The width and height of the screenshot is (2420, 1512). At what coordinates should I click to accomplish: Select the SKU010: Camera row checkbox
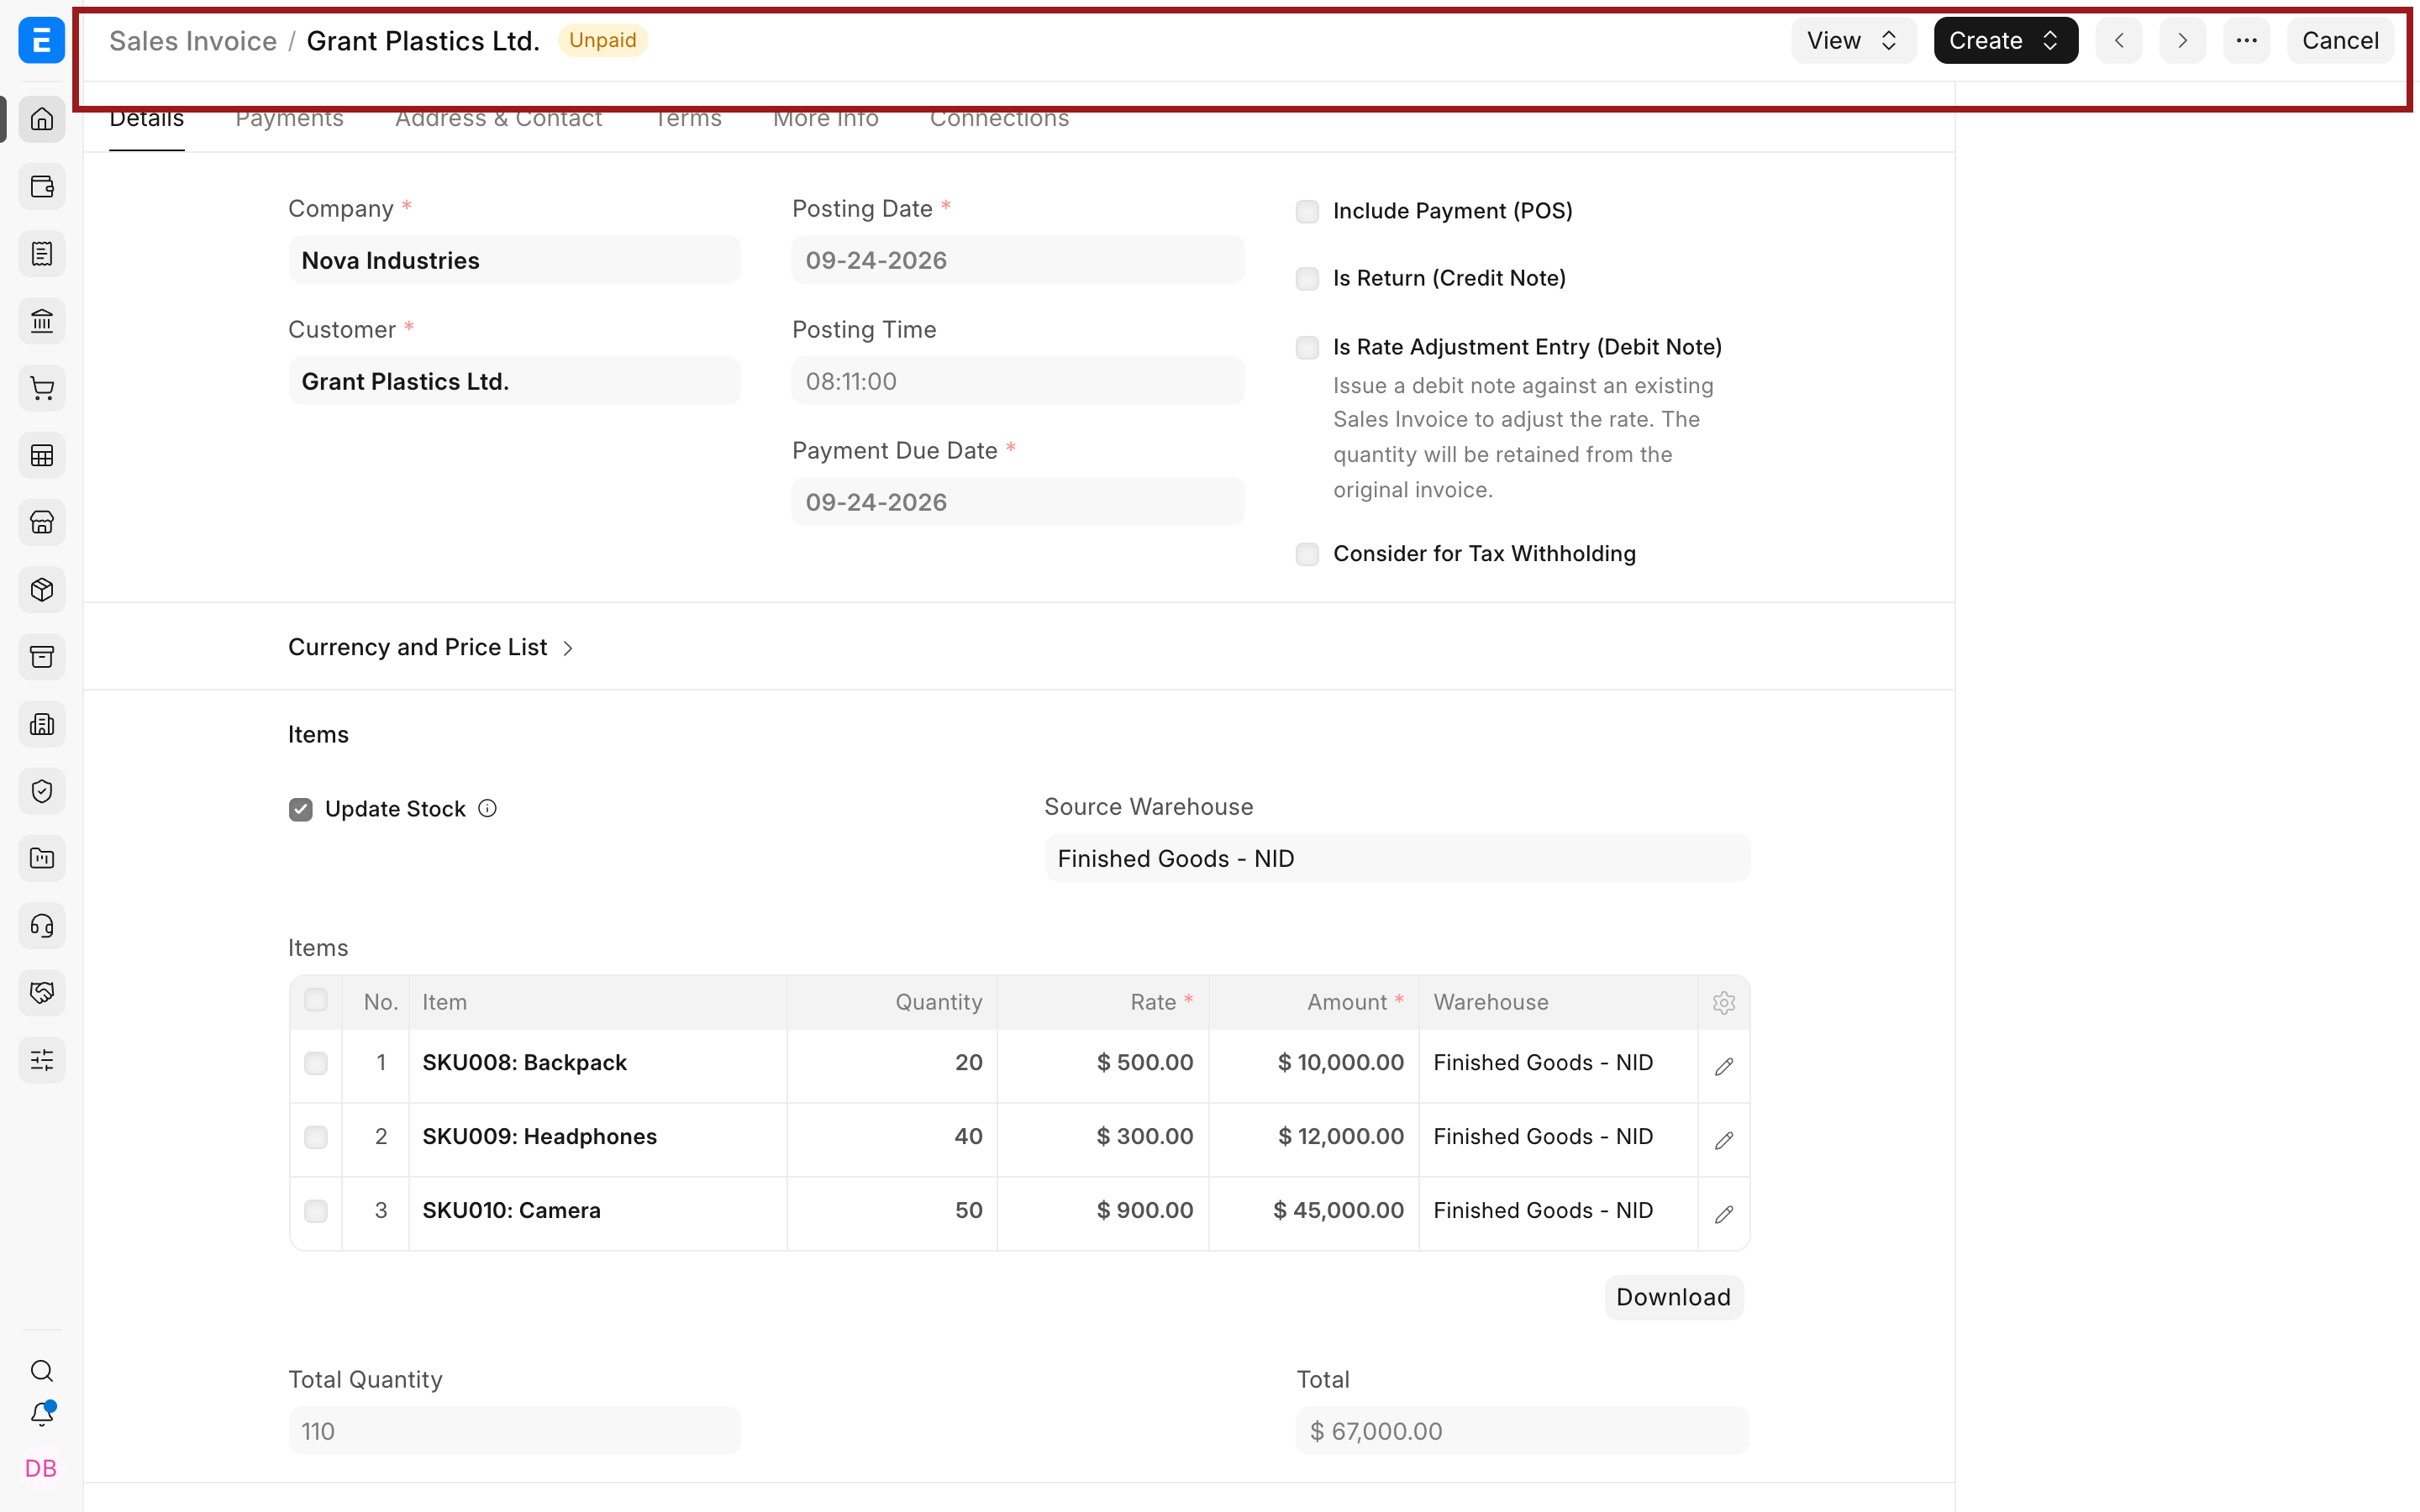click(x=315, y=1211)
